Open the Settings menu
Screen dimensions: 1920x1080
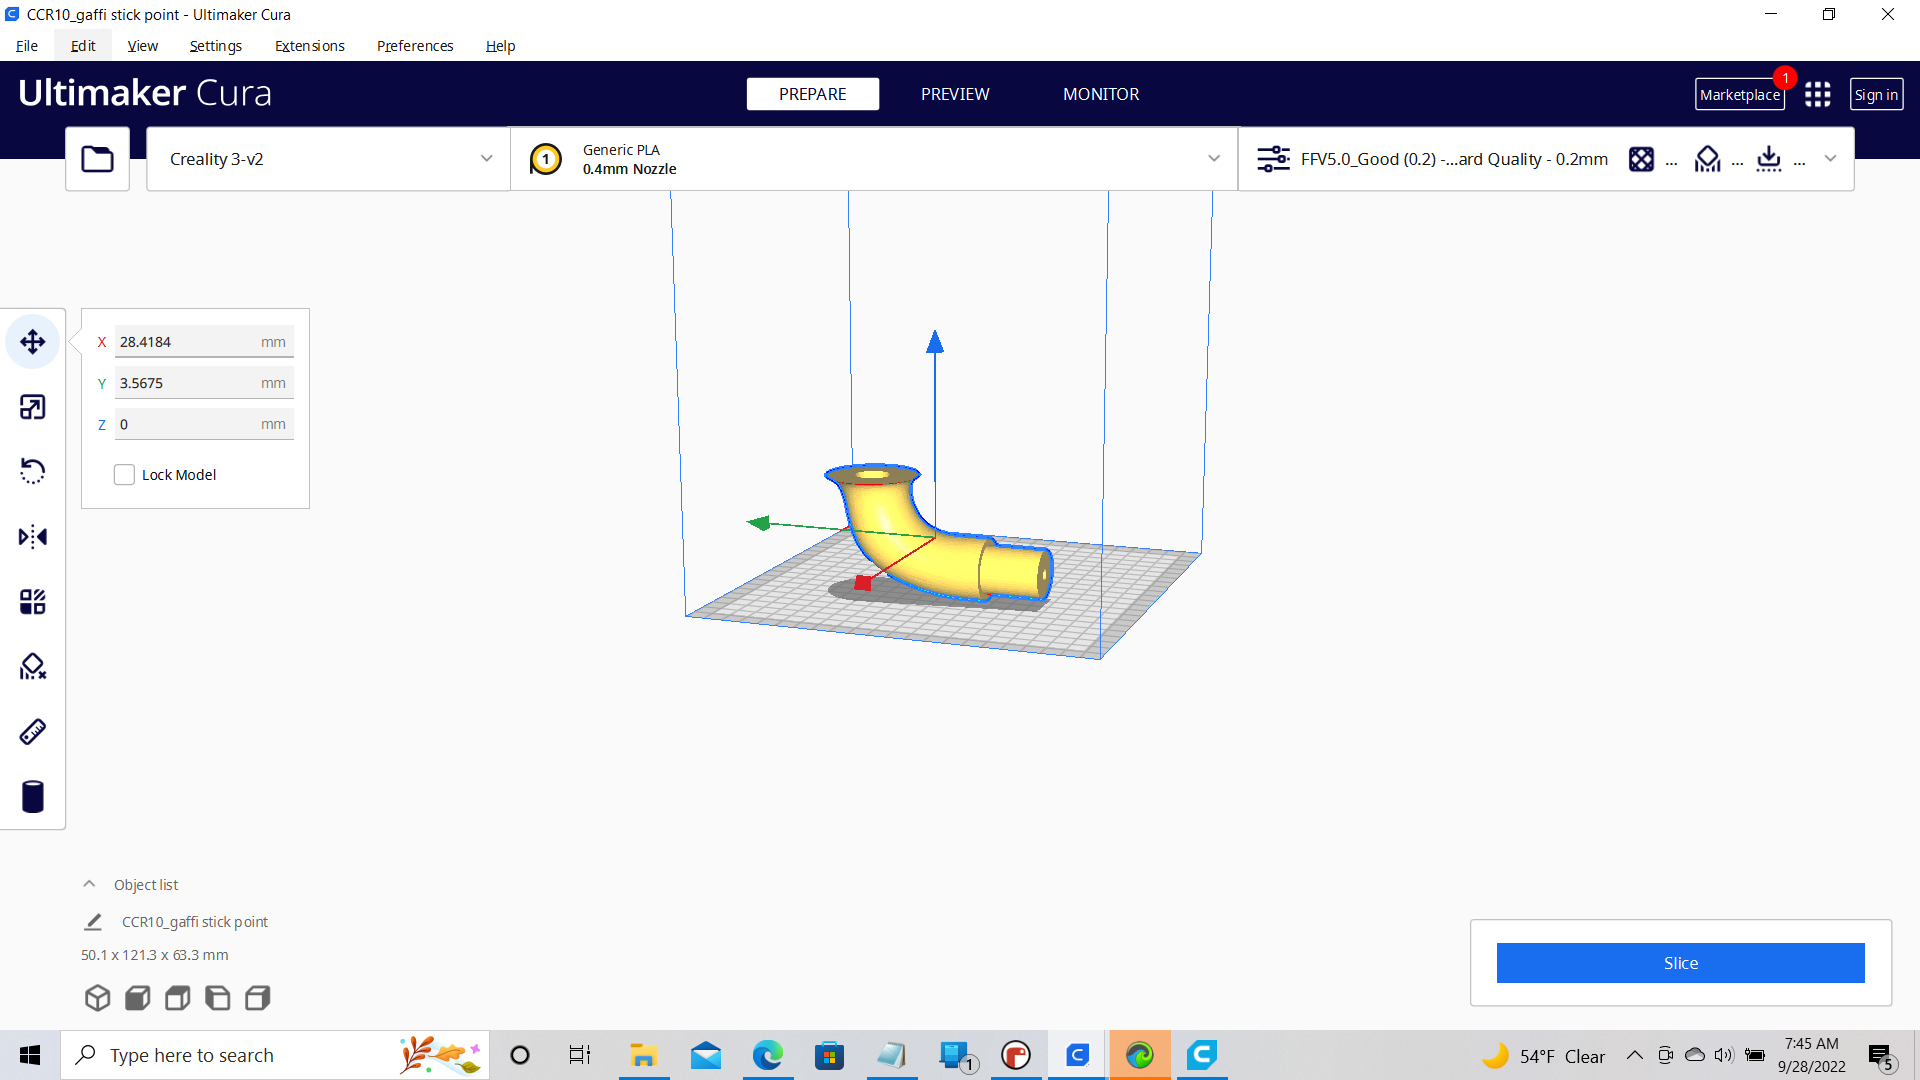click(215, 46)
